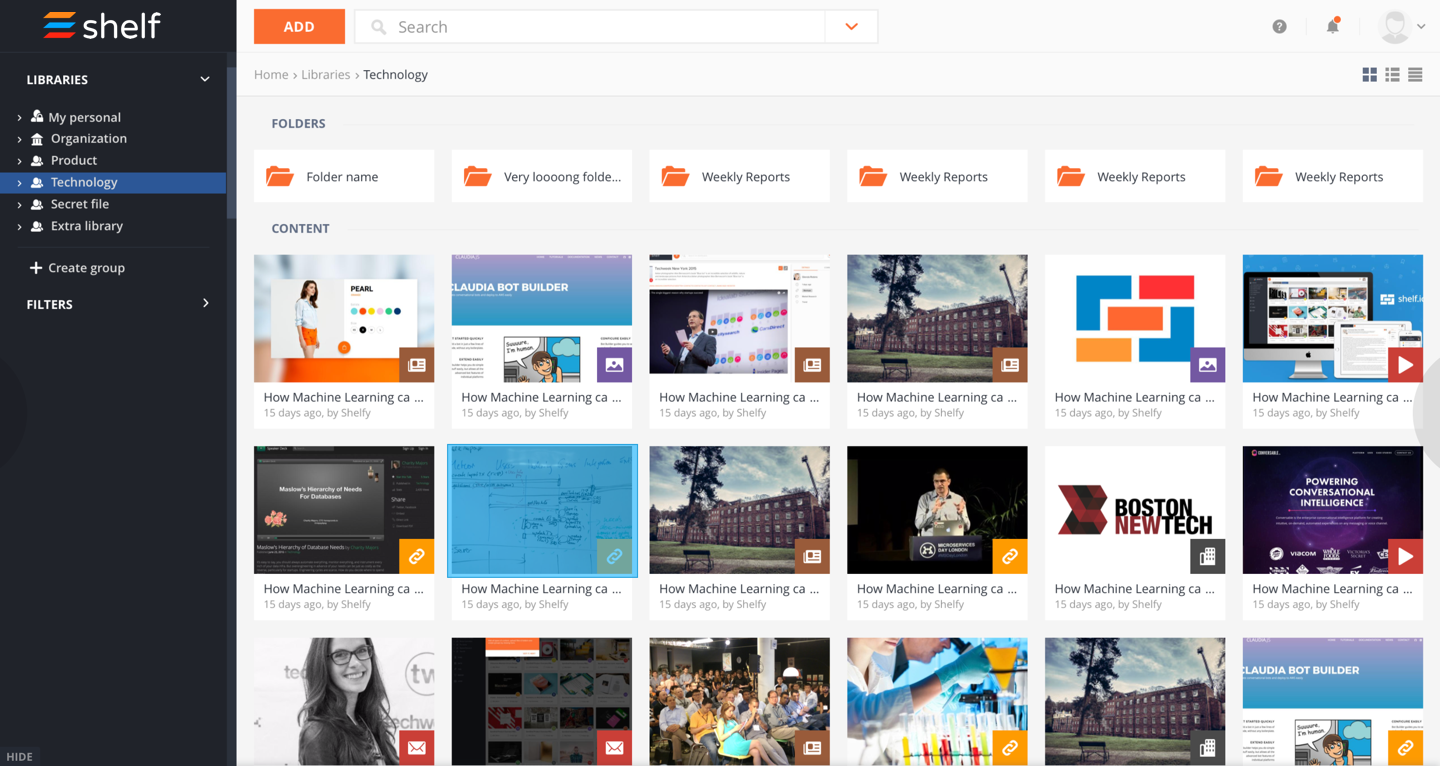
Task: Play the Powering Conversational Intelligence video
Action: (x=1406, y=557)
